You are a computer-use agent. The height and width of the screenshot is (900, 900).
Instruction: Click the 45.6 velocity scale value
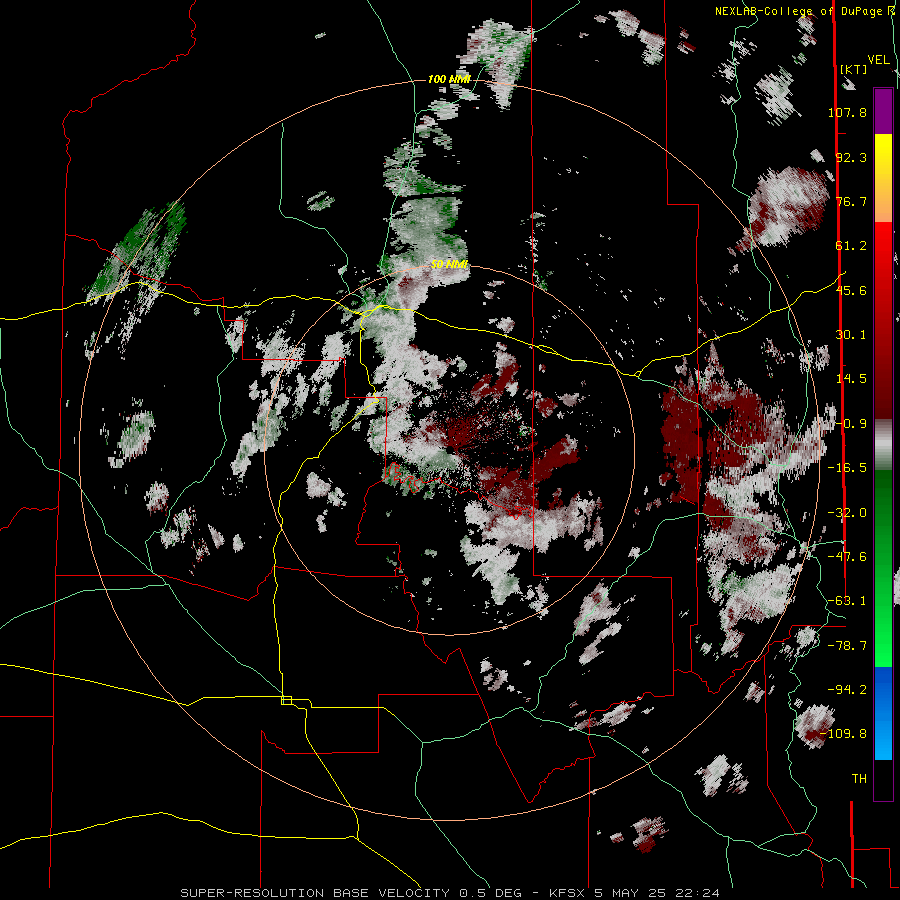(x=851, y=290)
